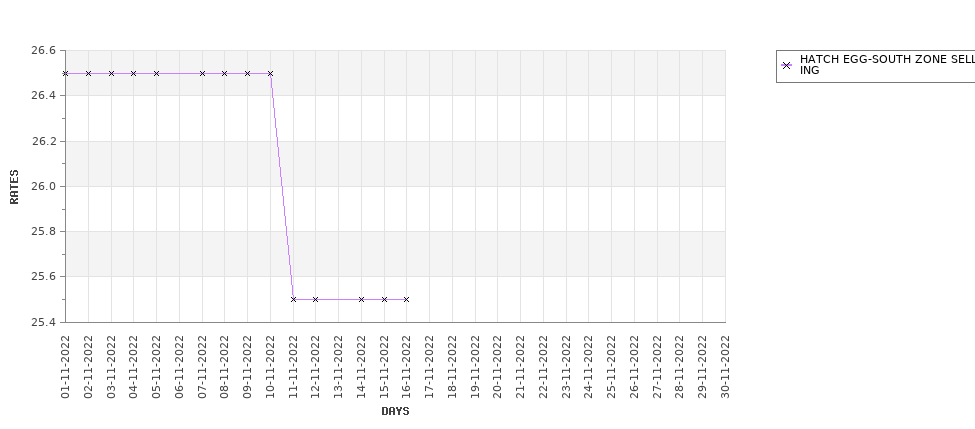Image resolution: width=975 pixels, height=429 pixels.
Task: Click the DAYS axis title
Action: pos(395,411)
